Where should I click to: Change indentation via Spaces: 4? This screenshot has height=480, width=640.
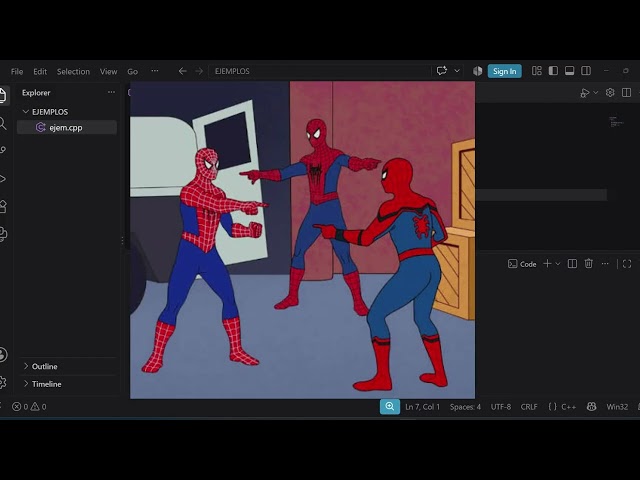[465, 407]
